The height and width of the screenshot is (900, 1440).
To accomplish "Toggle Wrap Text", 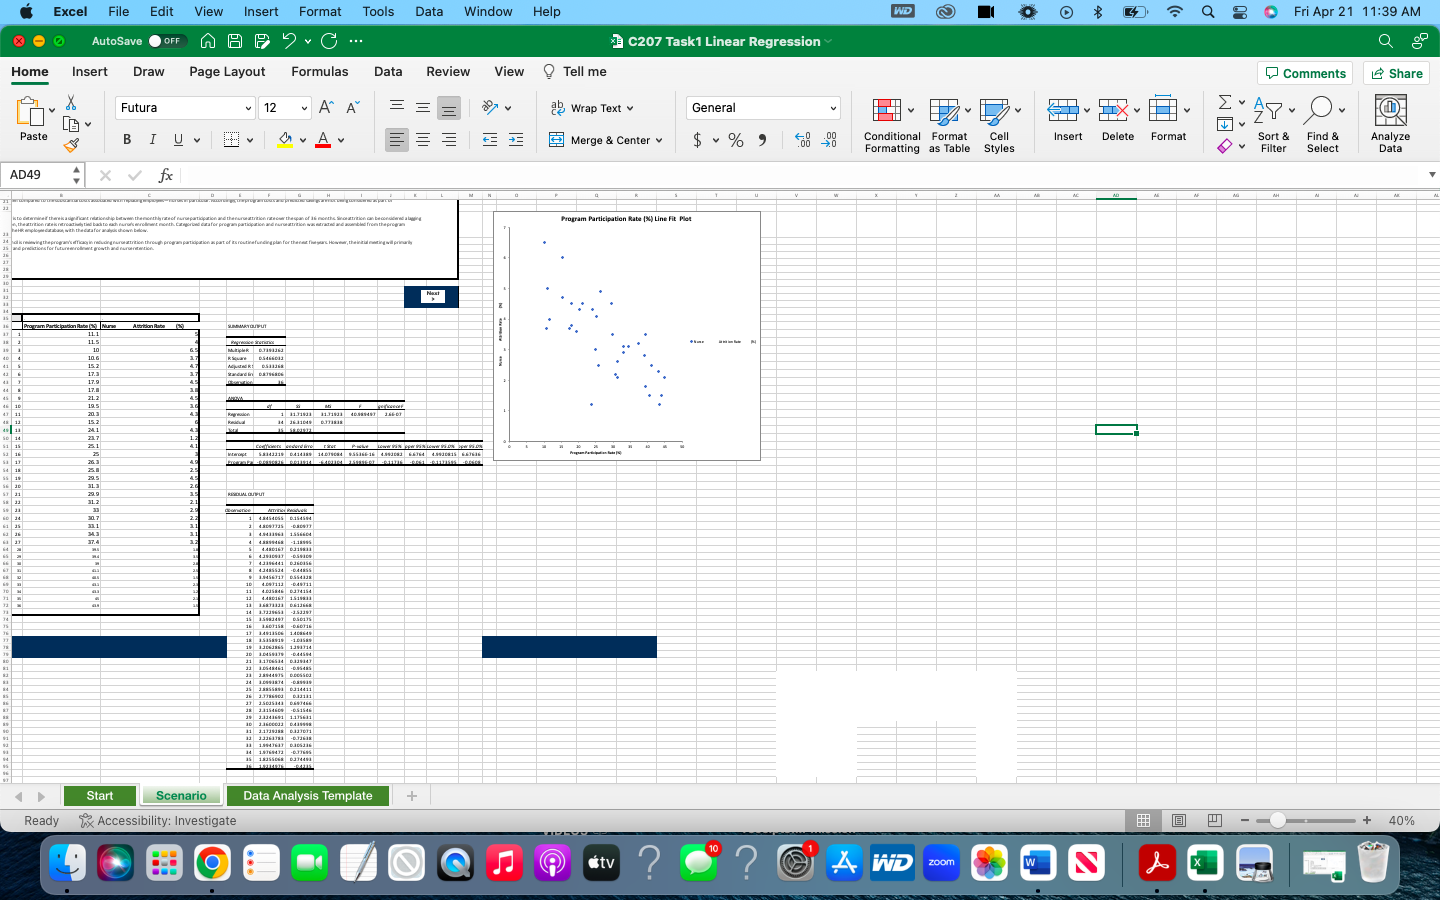I will click(x=591, y=108).
